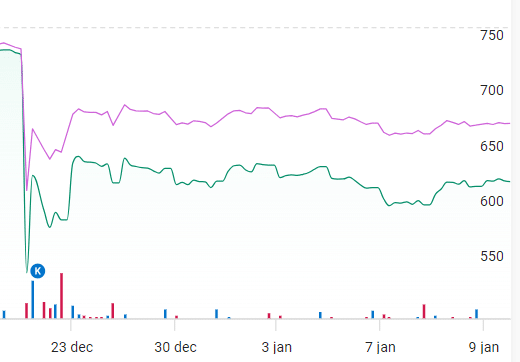Click the 550 price axis label
This screenshot has width=520, height=362.
coord(492,256)
